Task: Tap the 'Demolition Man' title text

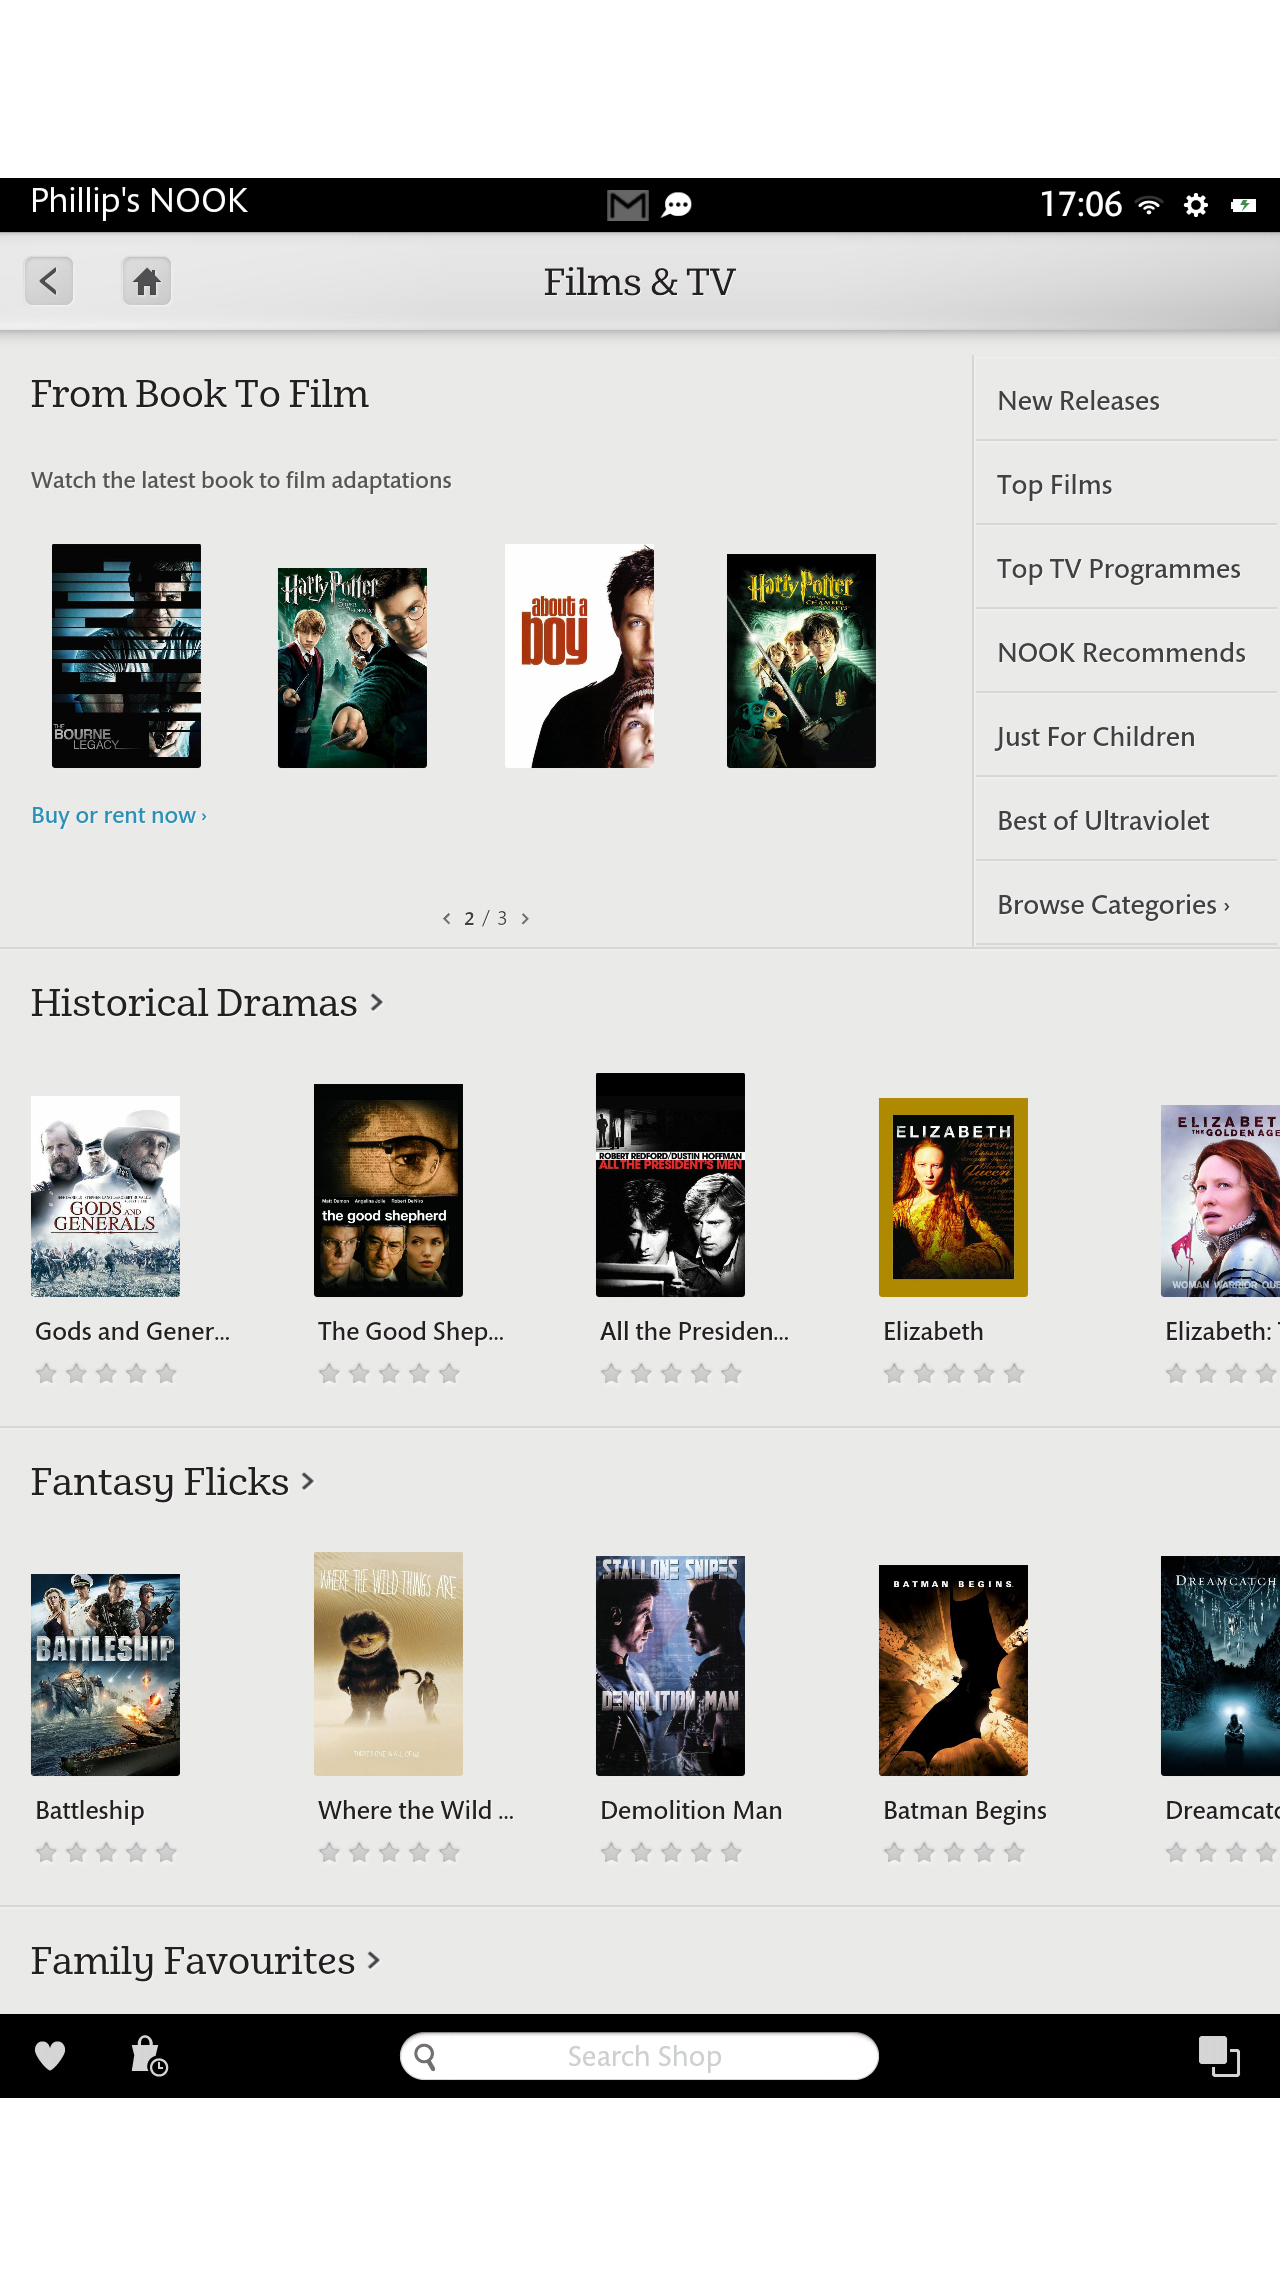Action: [x=691, y=1810]
